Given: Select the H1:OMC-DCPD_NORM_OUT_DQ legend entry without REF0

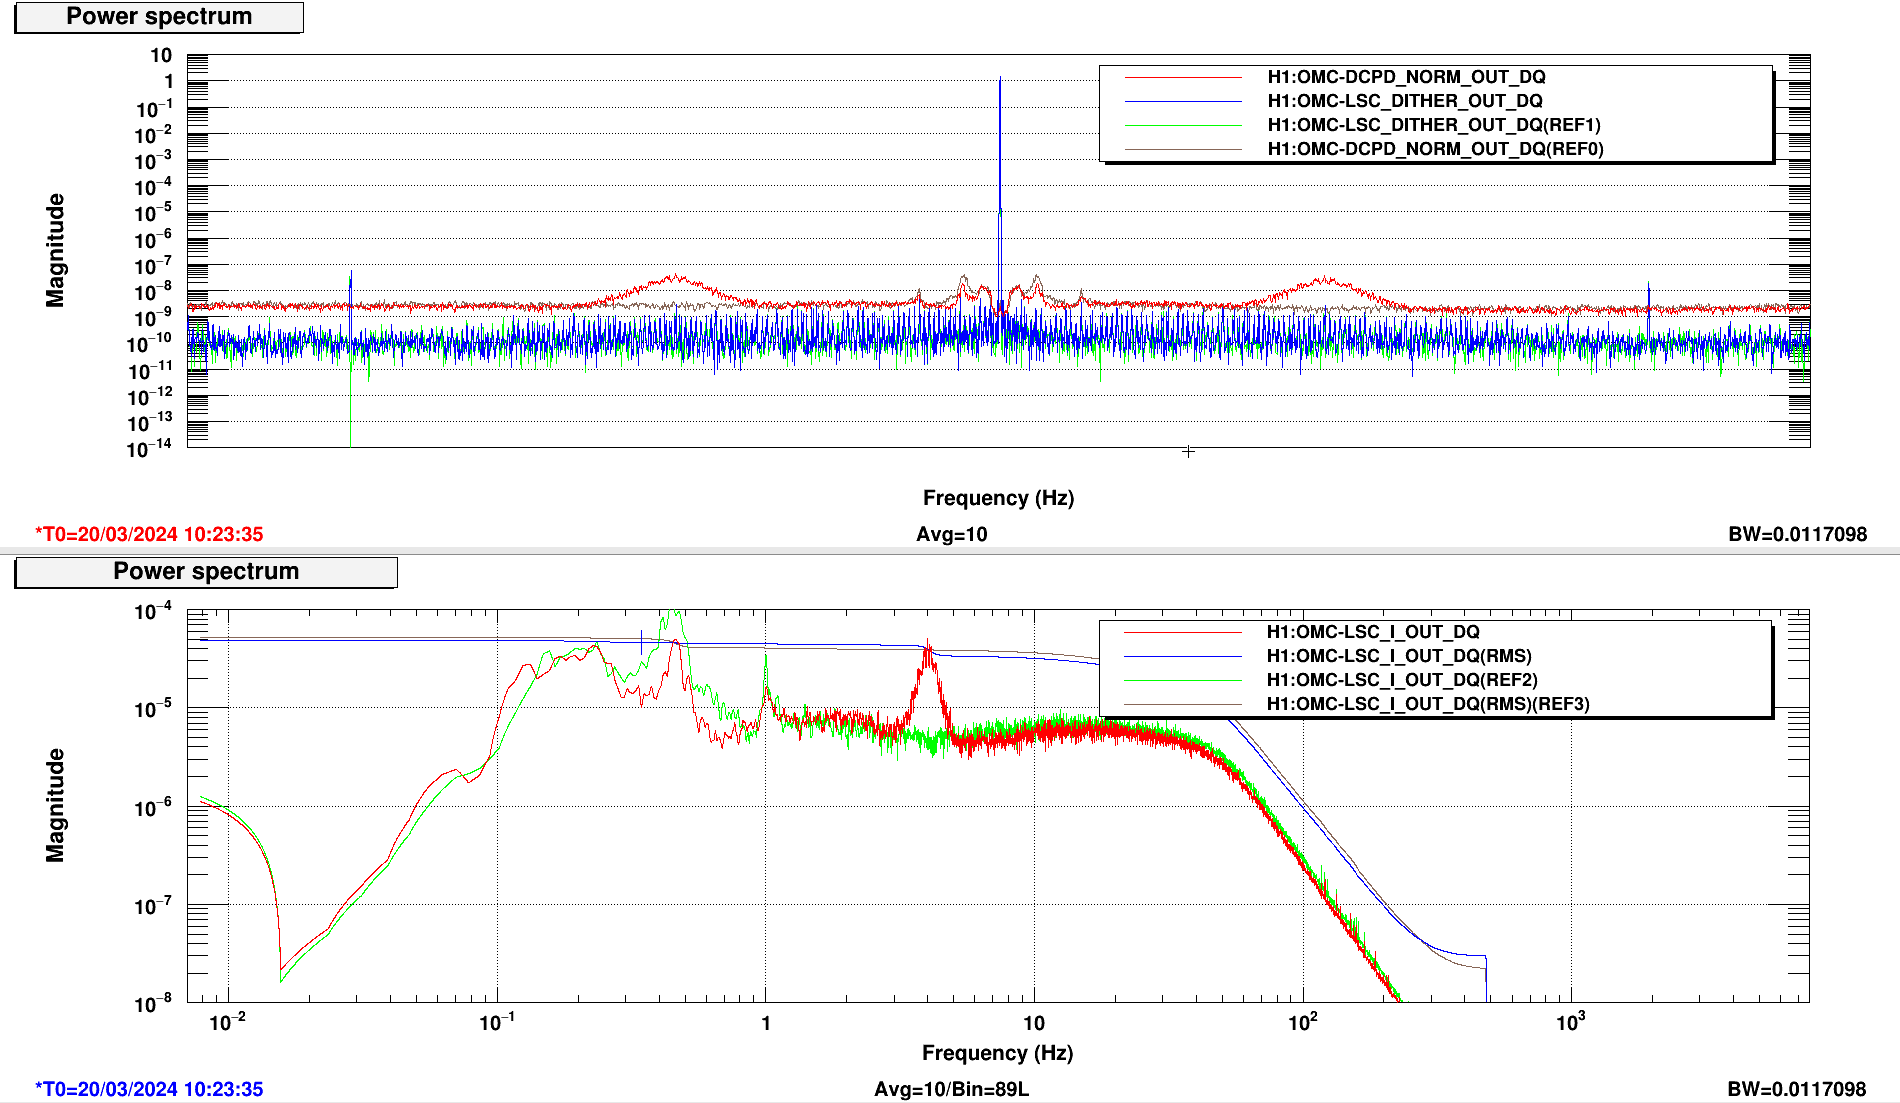Looking at the screenshot, I should coord(1406,77).
